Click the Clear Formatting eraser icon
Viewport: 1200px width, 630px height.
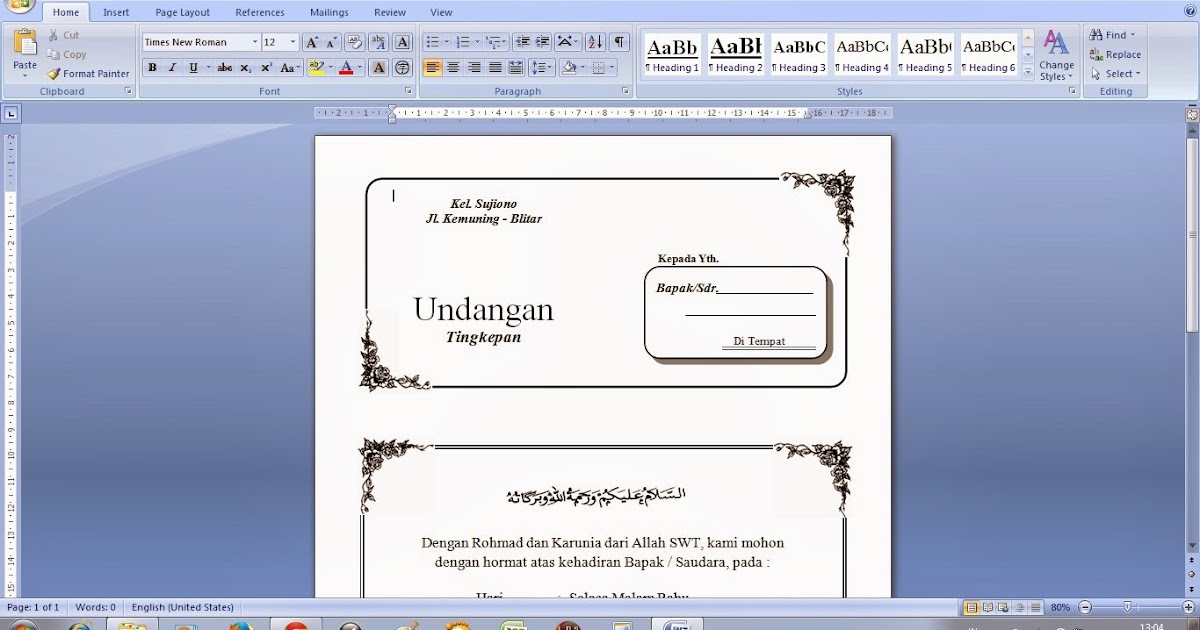[355, 42]
